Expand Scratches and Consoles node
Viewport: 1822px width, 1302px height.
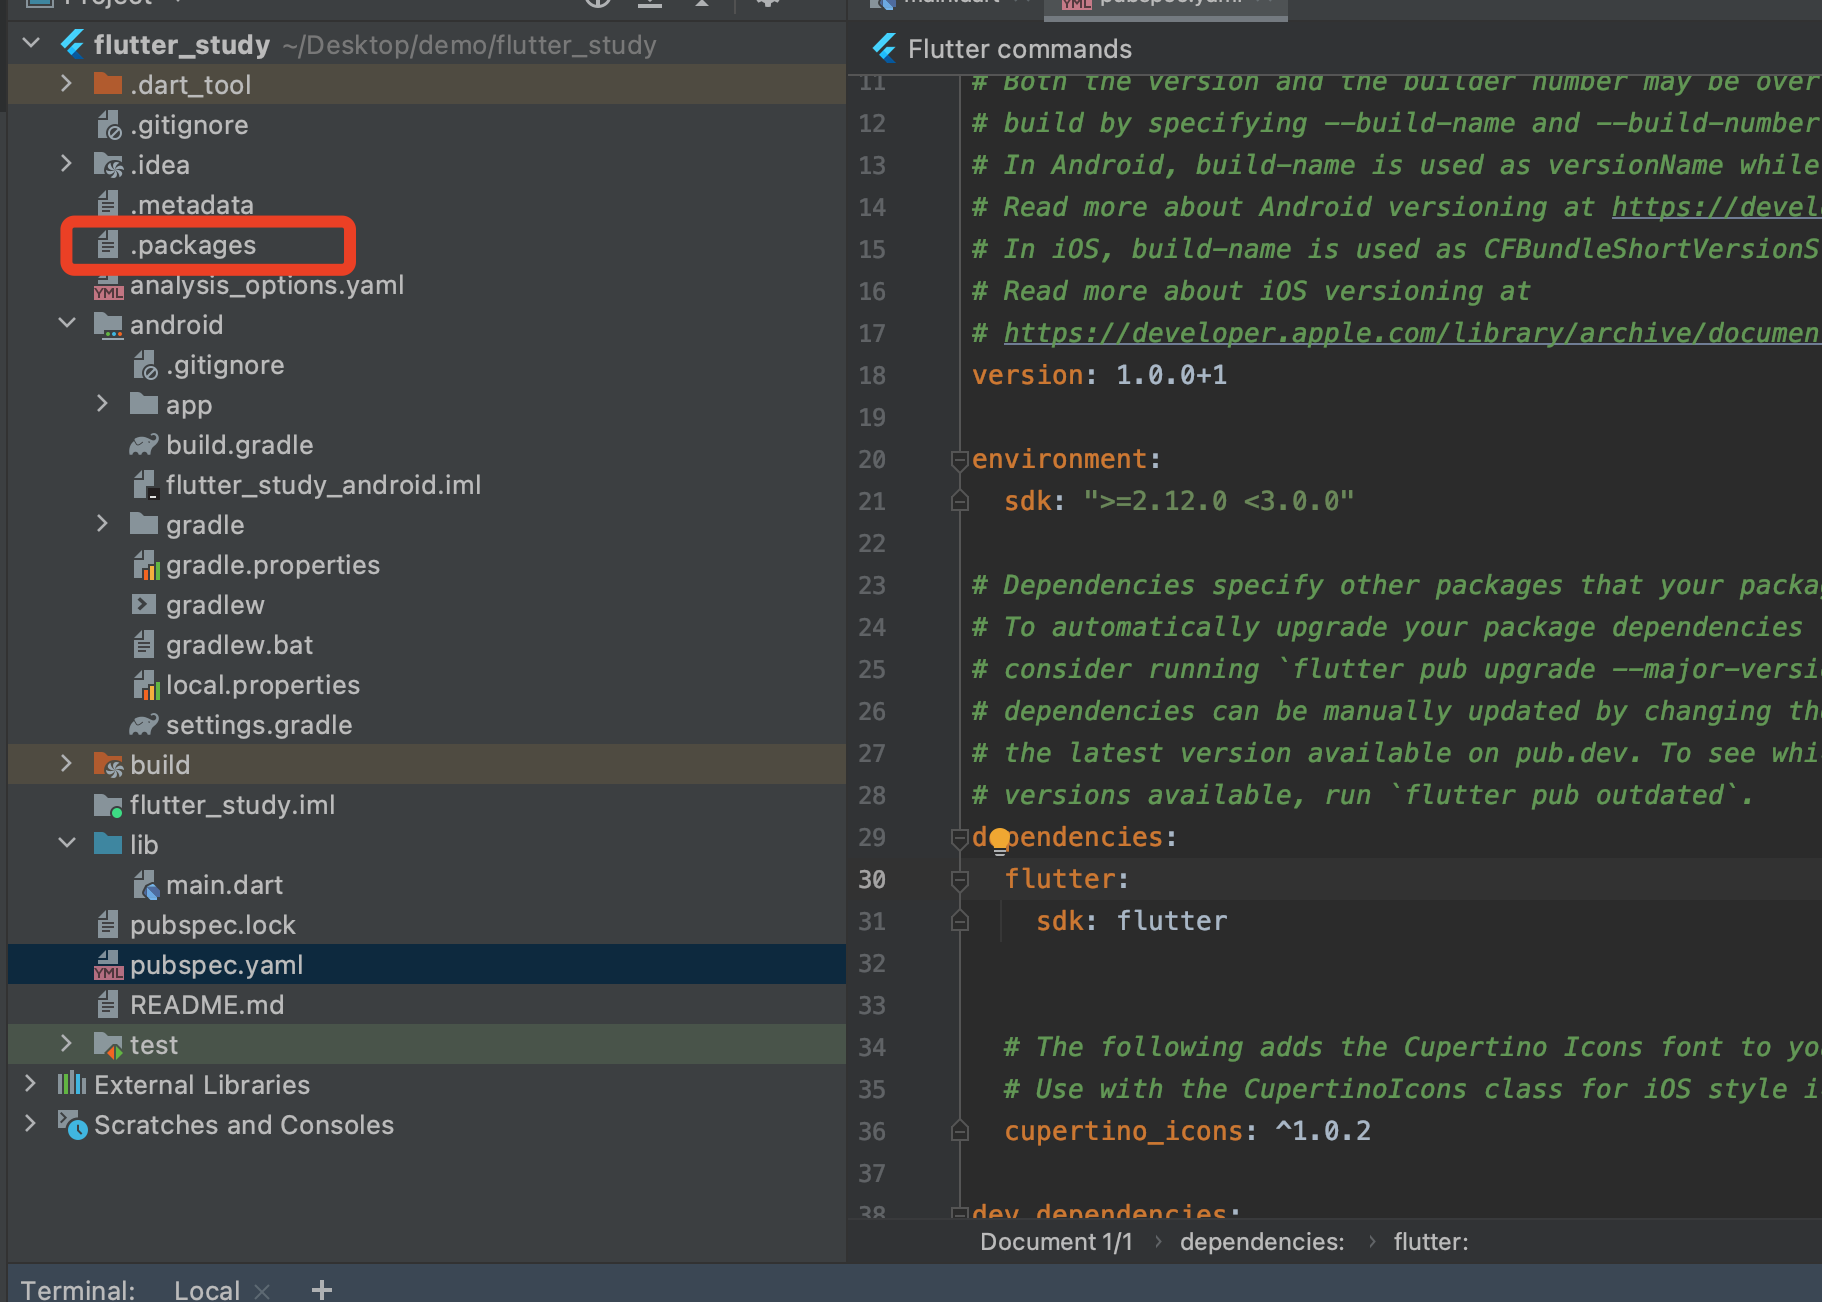coord(30,1124)
